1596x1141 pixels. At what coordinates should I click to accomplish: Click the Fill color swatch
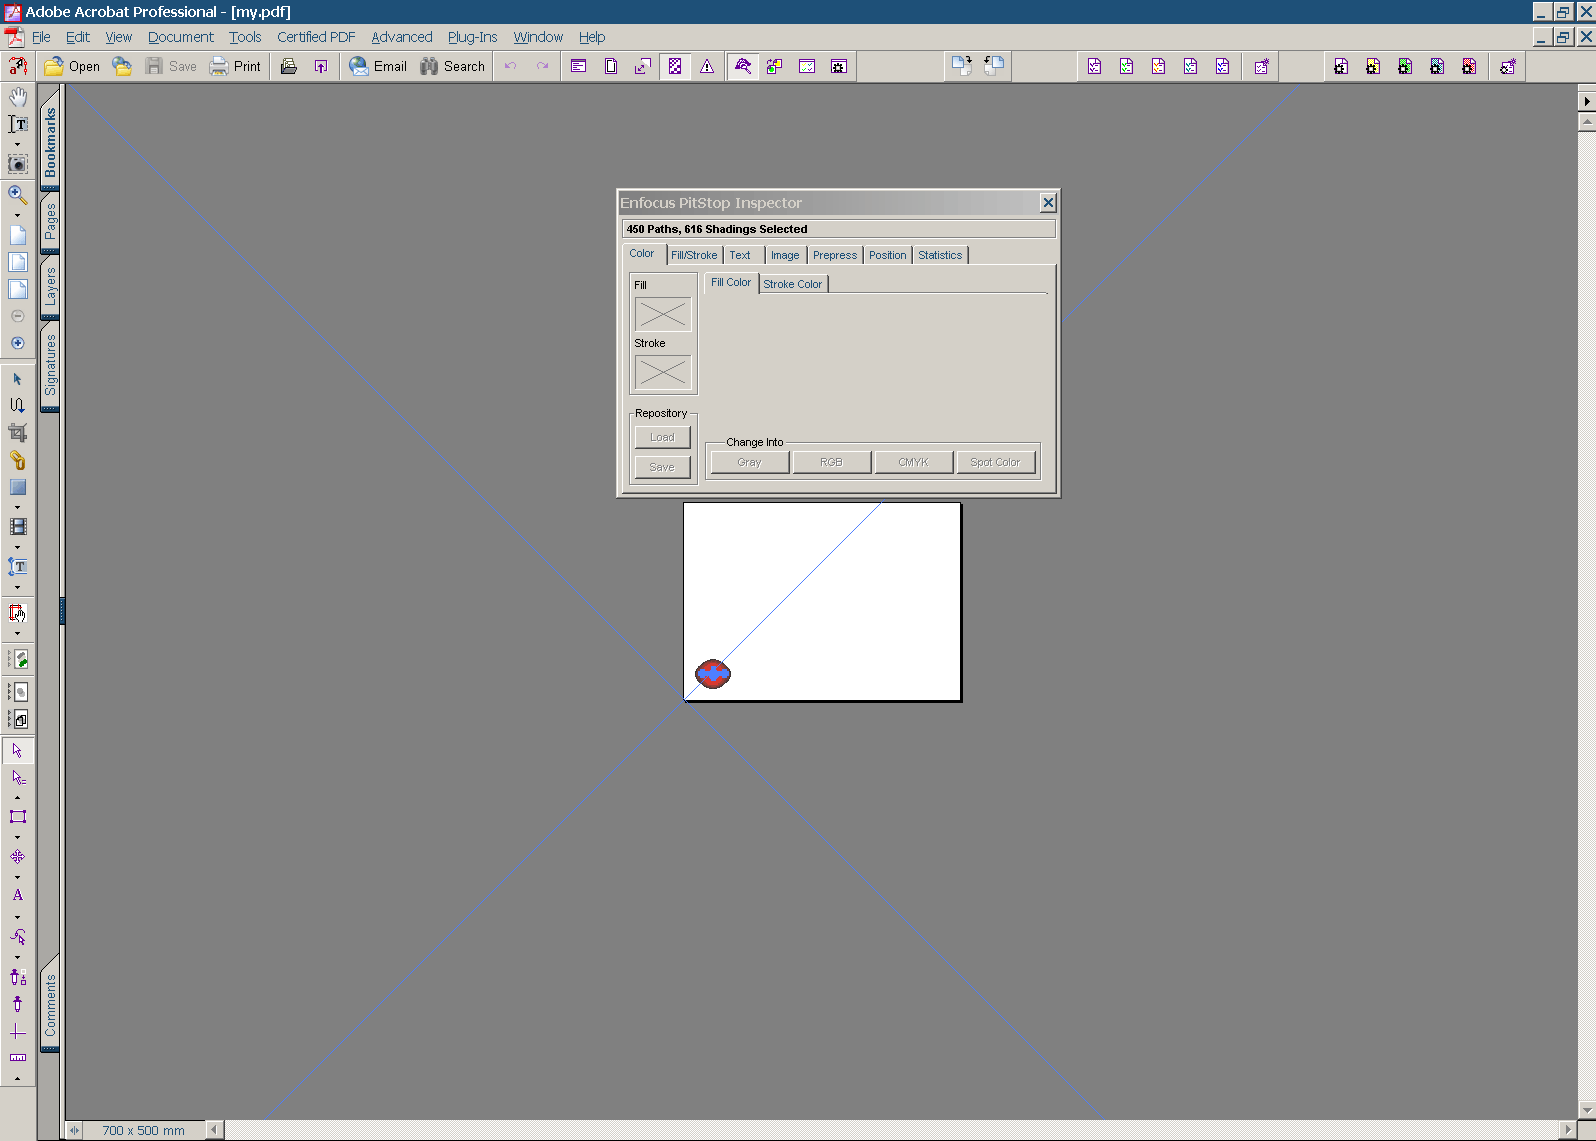pos(663,315)
